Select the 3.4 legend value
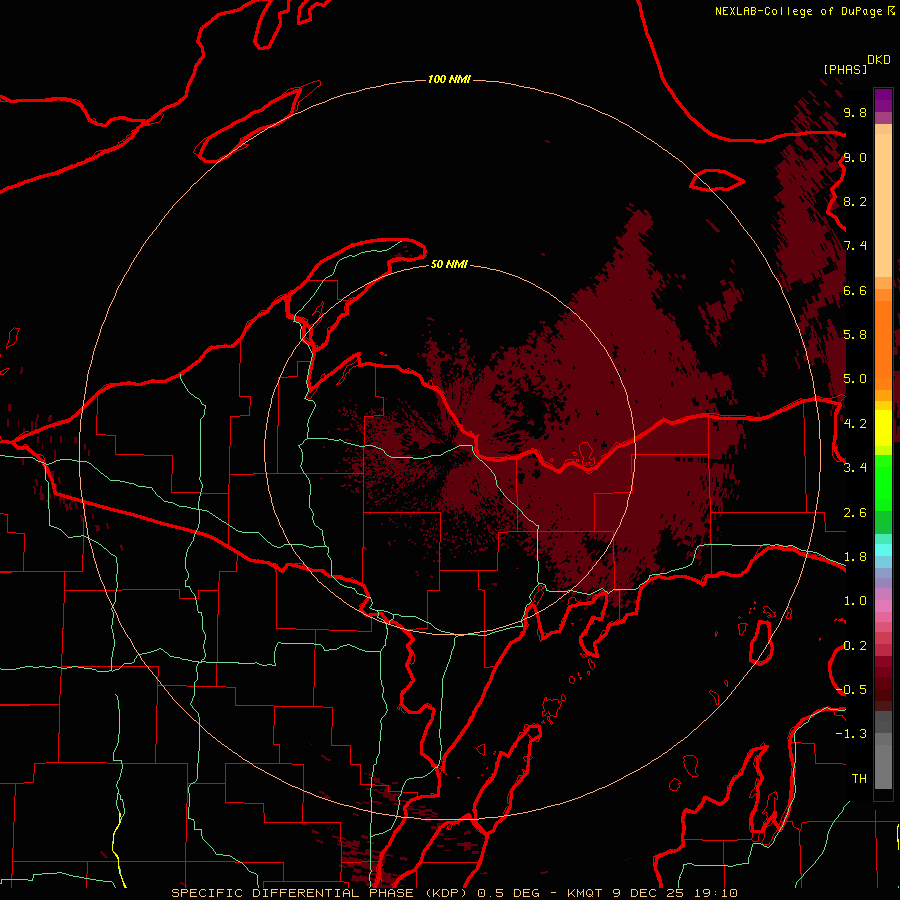900x900 pixels. (x=855, y=467)
